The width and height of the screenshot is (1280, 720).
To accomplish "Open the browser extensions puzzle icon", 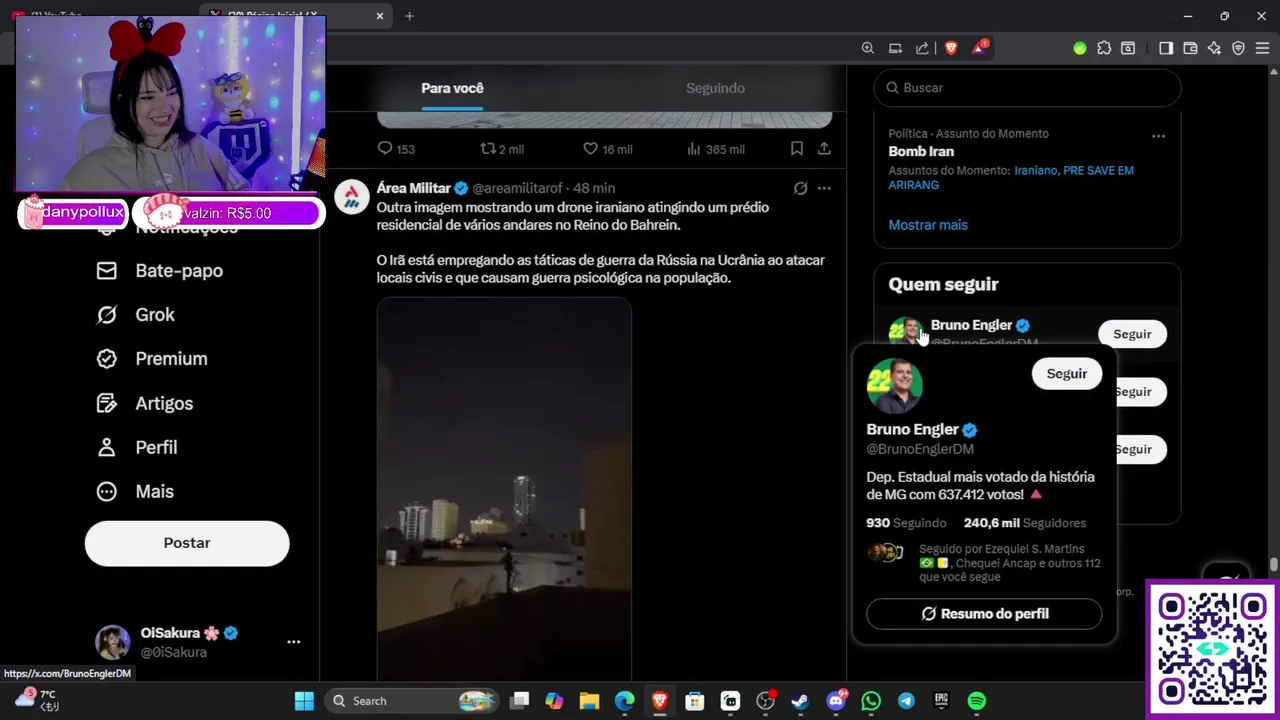I will (1104, 48).
